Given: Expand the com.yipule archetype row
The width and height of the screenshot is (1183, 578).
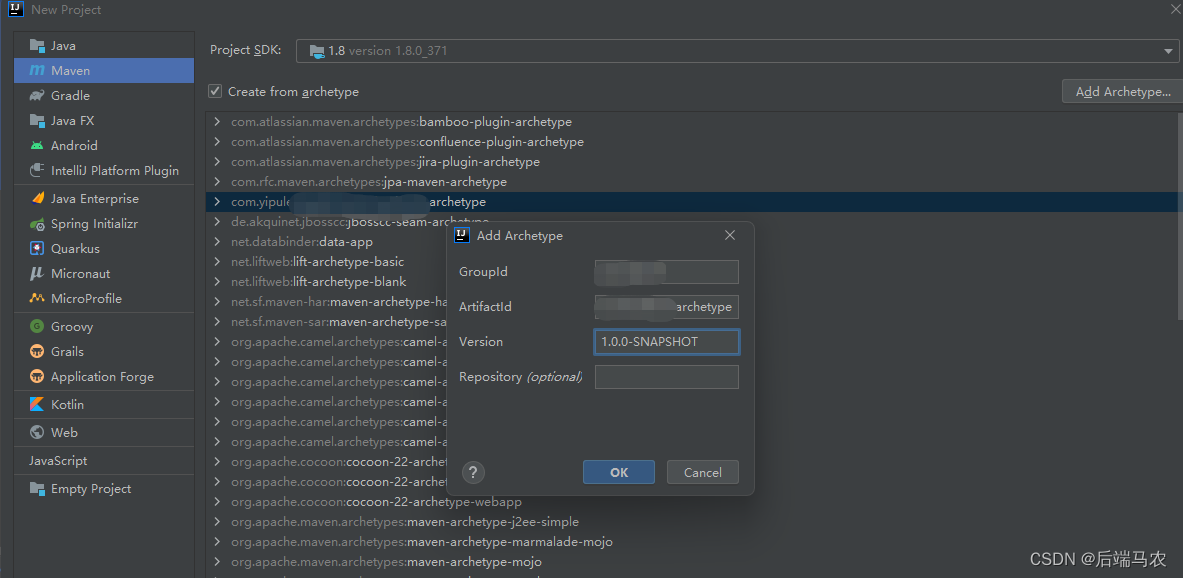Looking at the screenshot, I should click(217, 202).
